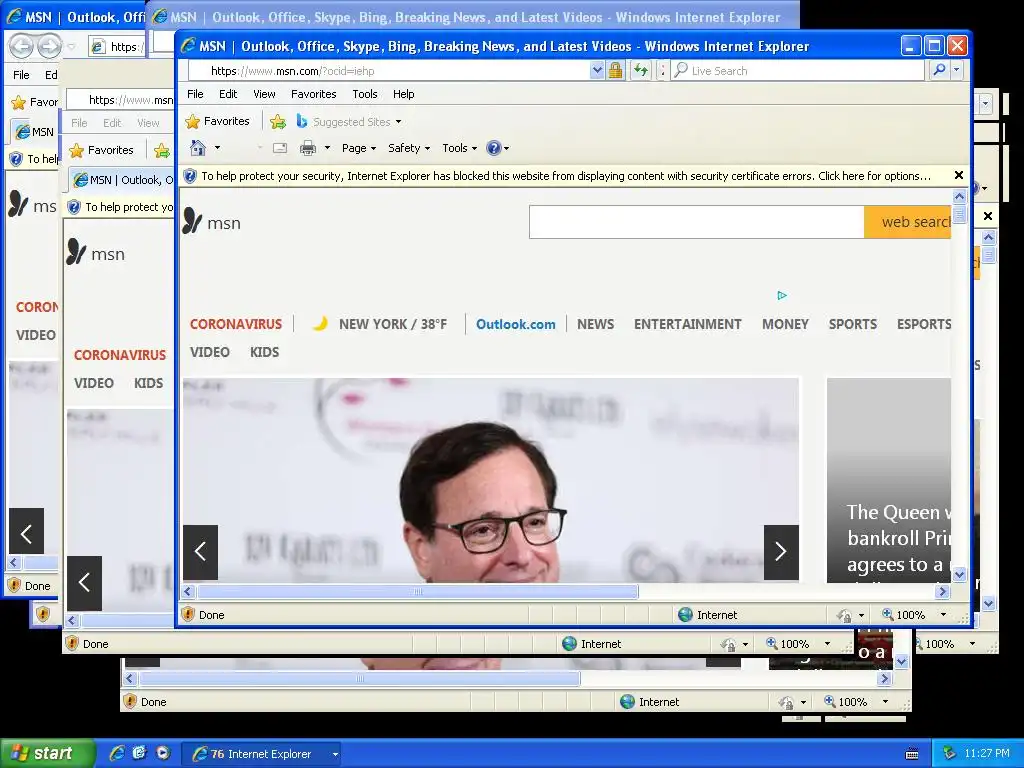Launch Windows Media Player from Quick Launch
1024x768 pixels.
click(x=163, y=753)
